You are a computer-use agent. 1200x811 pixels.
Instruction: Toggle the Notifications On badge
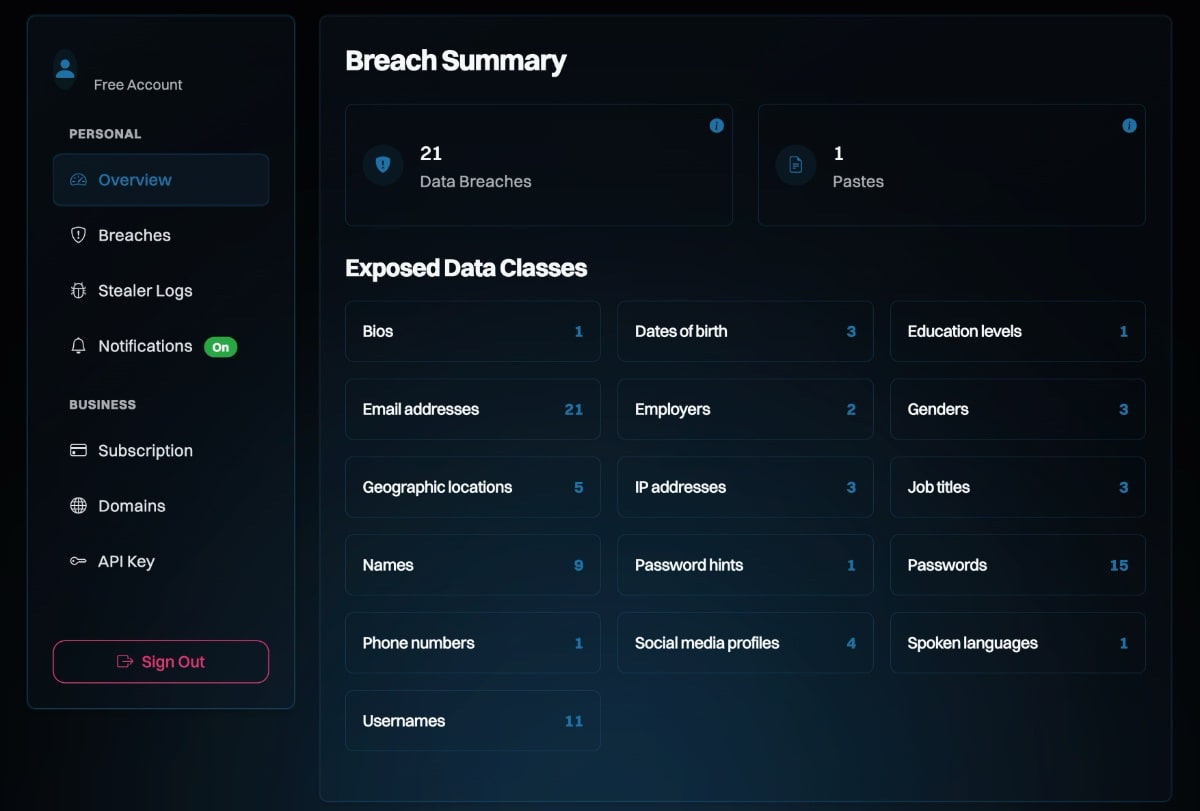pyautogui.click(x=220, y=347)
